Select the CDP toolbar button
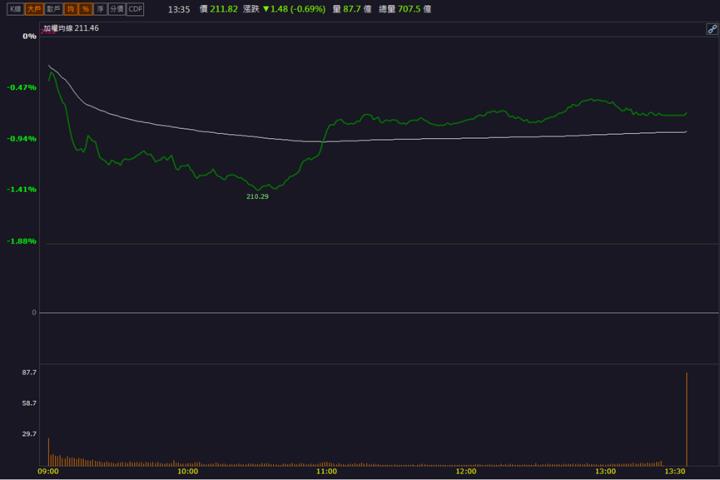Viewport: 720px width, 480px height. [136, 8]
